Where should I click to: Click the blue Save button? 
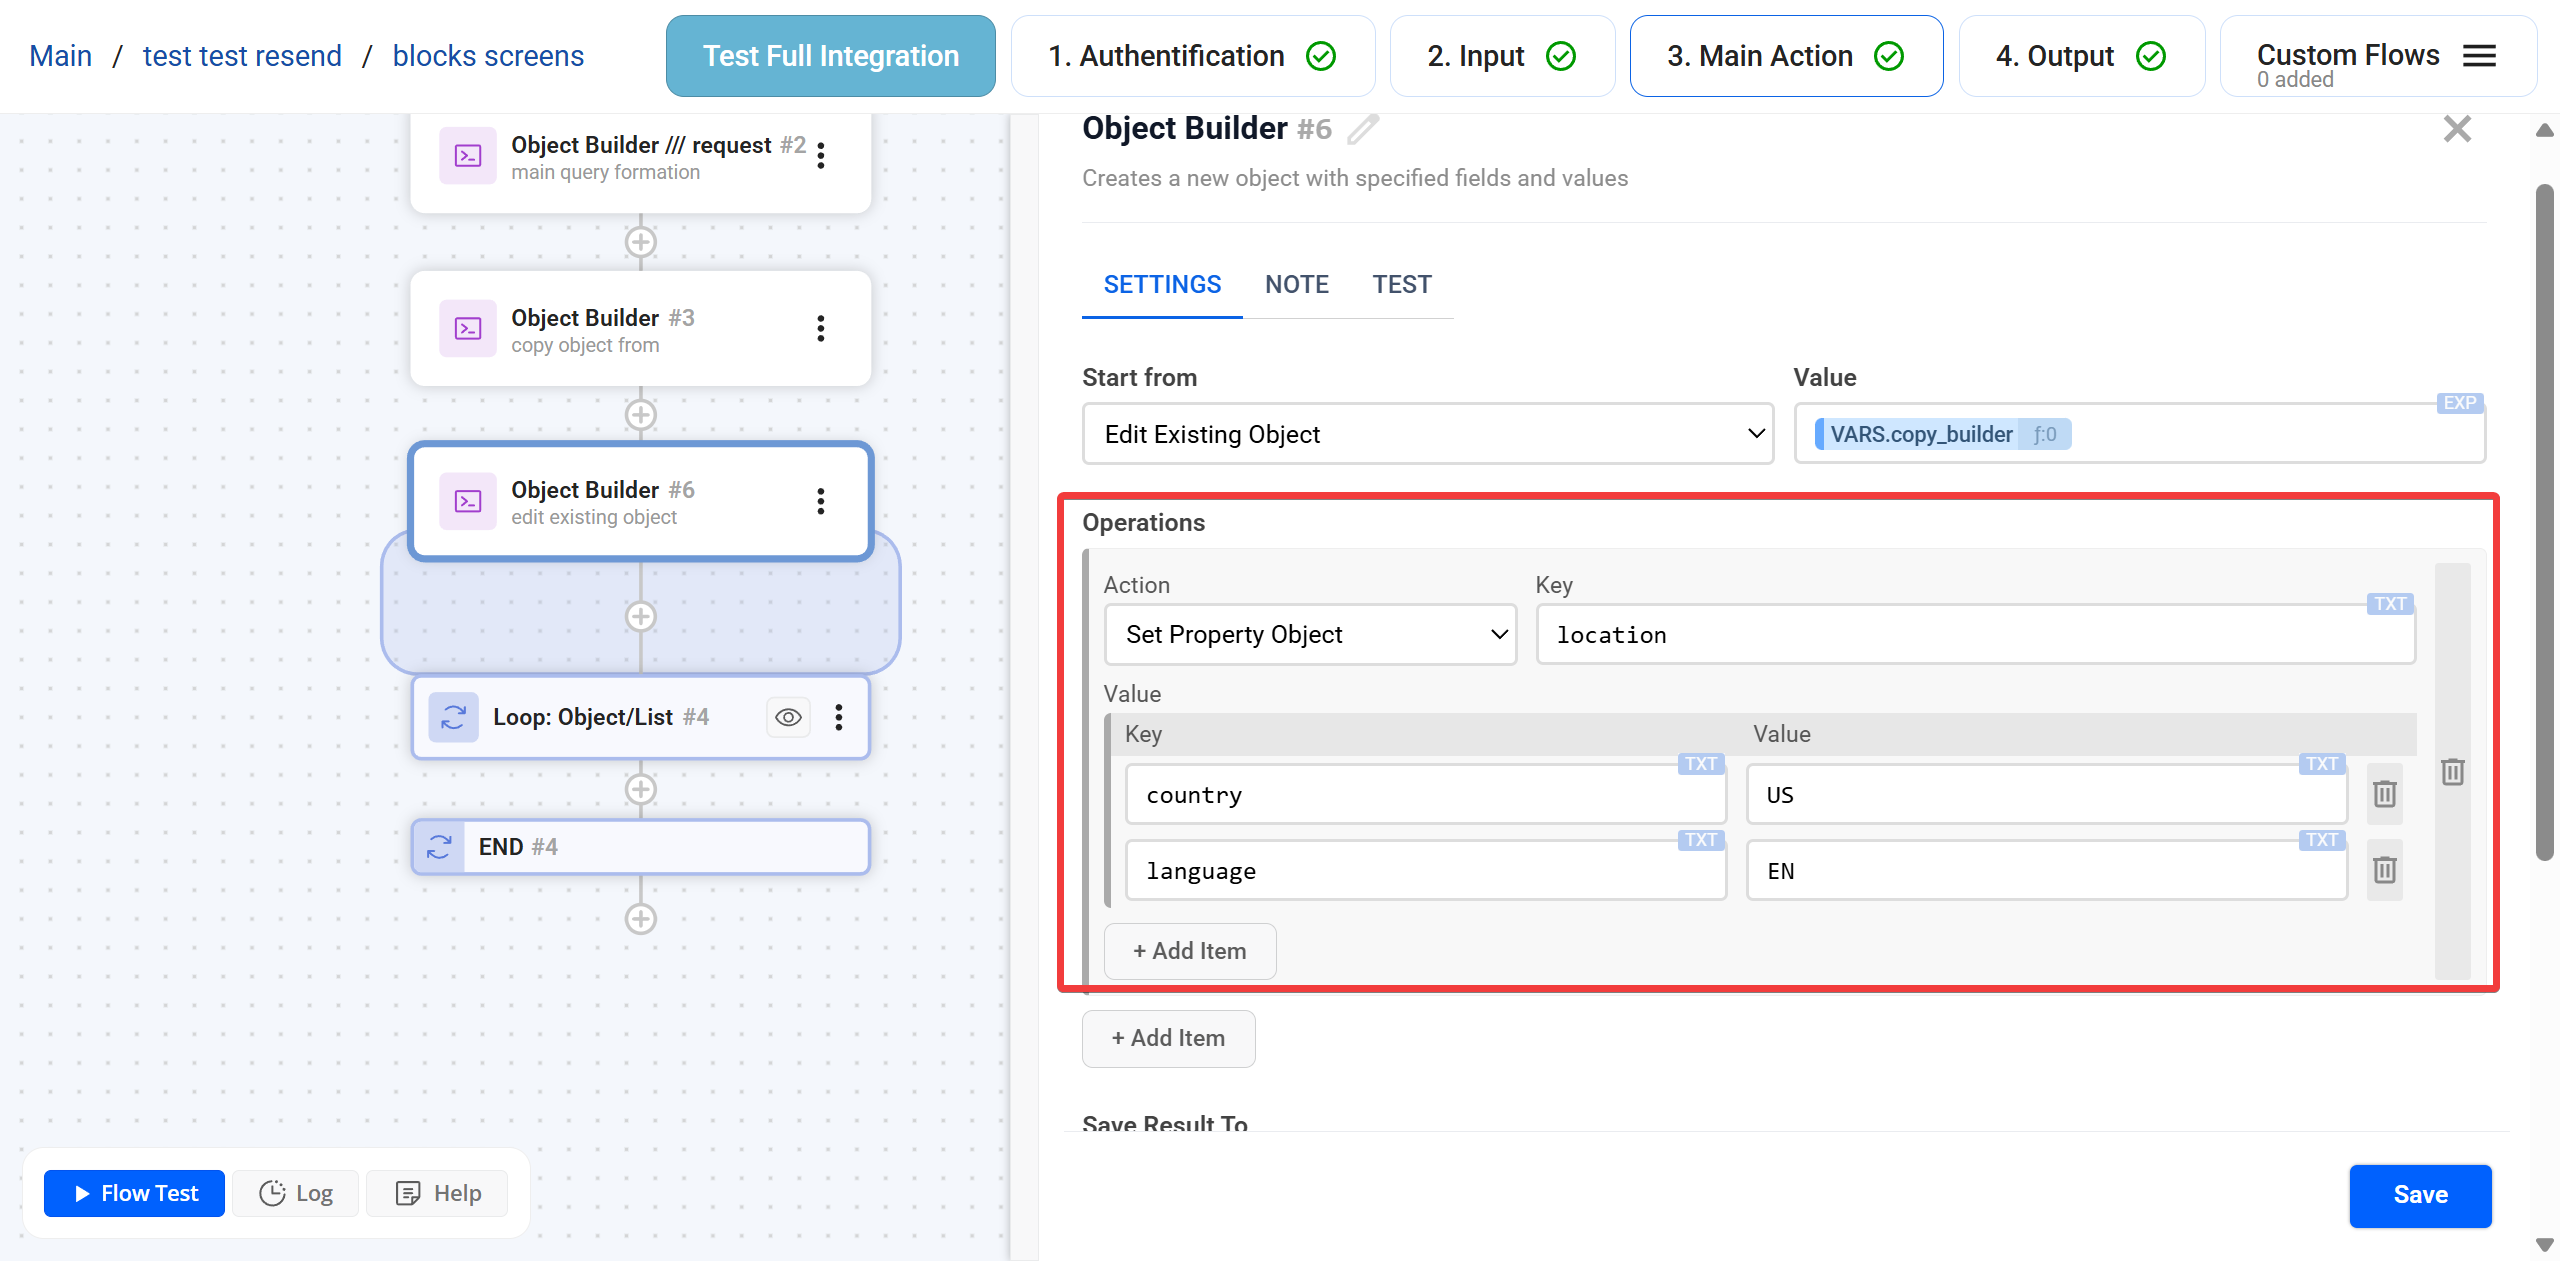coord(2419,1195)
